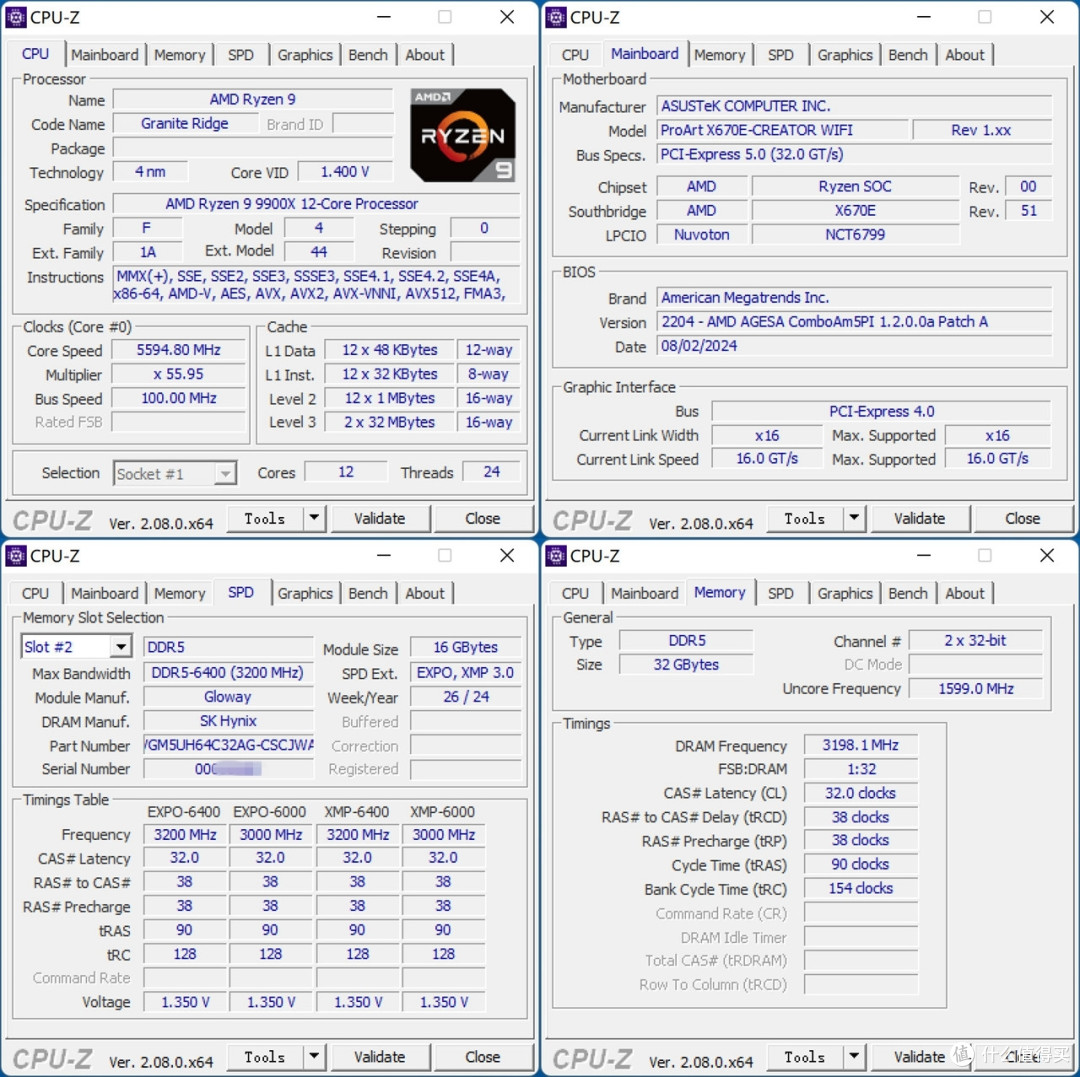The height and width of the screenshot is (1077, 1080).
Task: Select the Part Number field in SPD tab
Action: [x=228, y=745]
